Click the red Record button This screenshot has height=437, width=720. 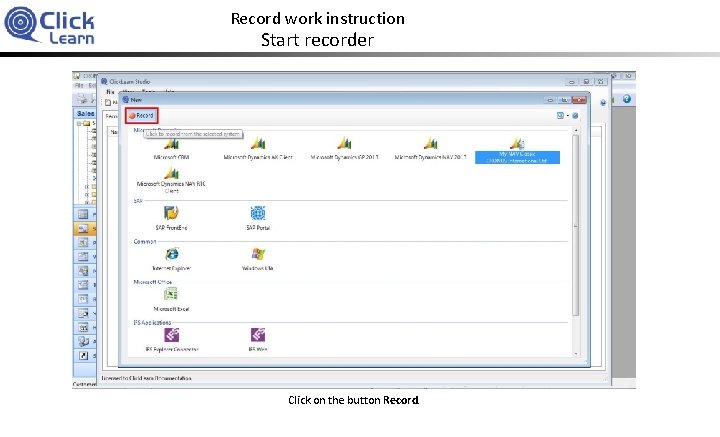[x=142, y=116]
